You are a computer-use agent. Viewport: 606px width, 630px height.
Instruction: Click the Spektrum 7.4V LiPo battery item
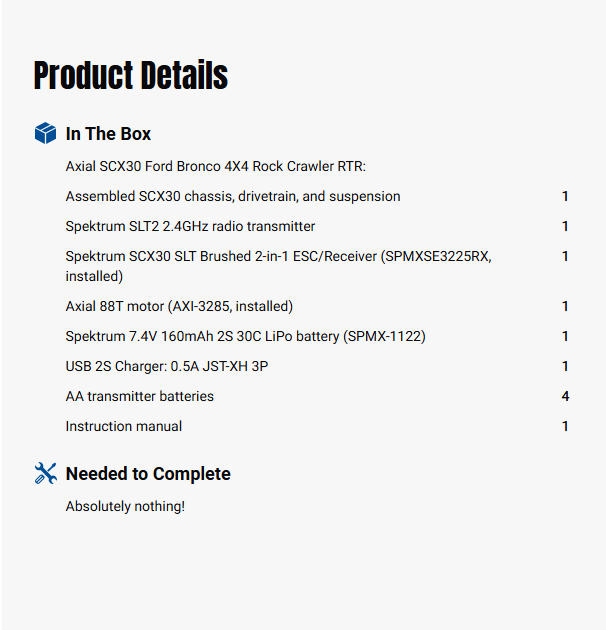(245, 336)
